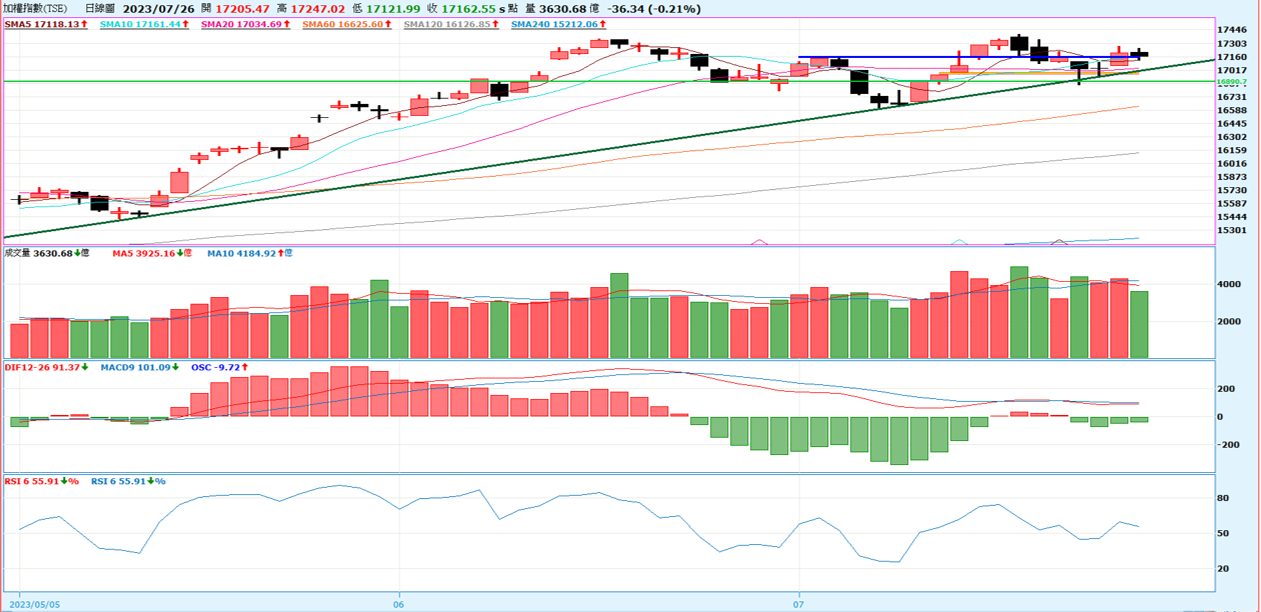Screen dimensions: 1261x612
Task: Select the SMA5 17118.13 legend entry
Action: [x=44, y=23]
